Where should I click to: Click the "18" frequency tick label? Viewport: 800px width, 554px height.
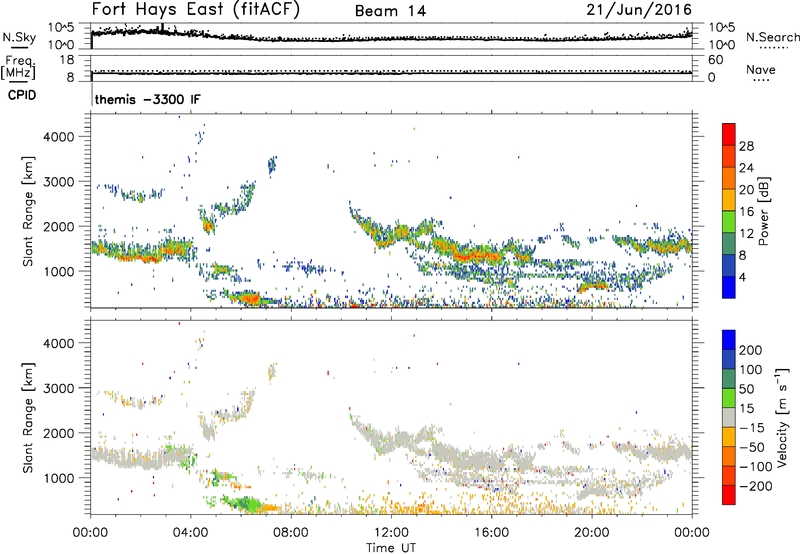coord(67,60)
